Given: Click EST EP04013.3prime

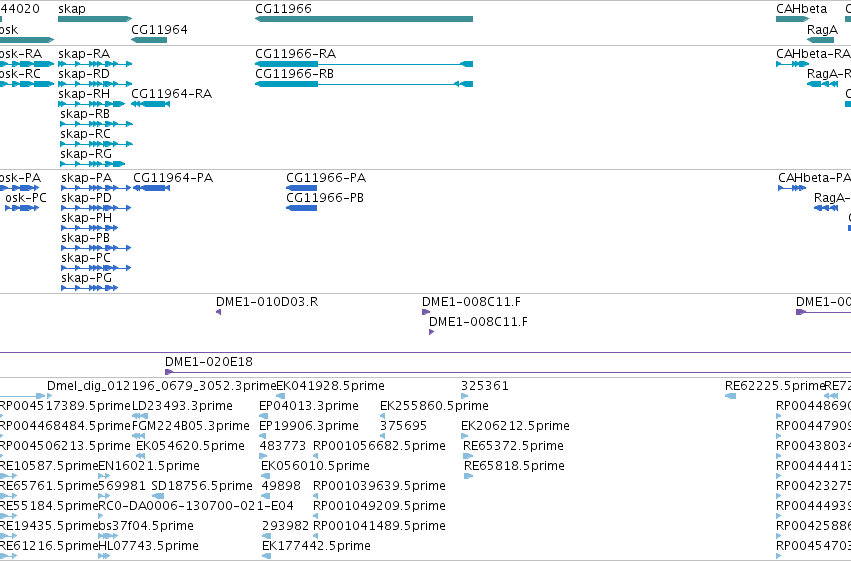Looking at the screenshot, I should (263, 416).
